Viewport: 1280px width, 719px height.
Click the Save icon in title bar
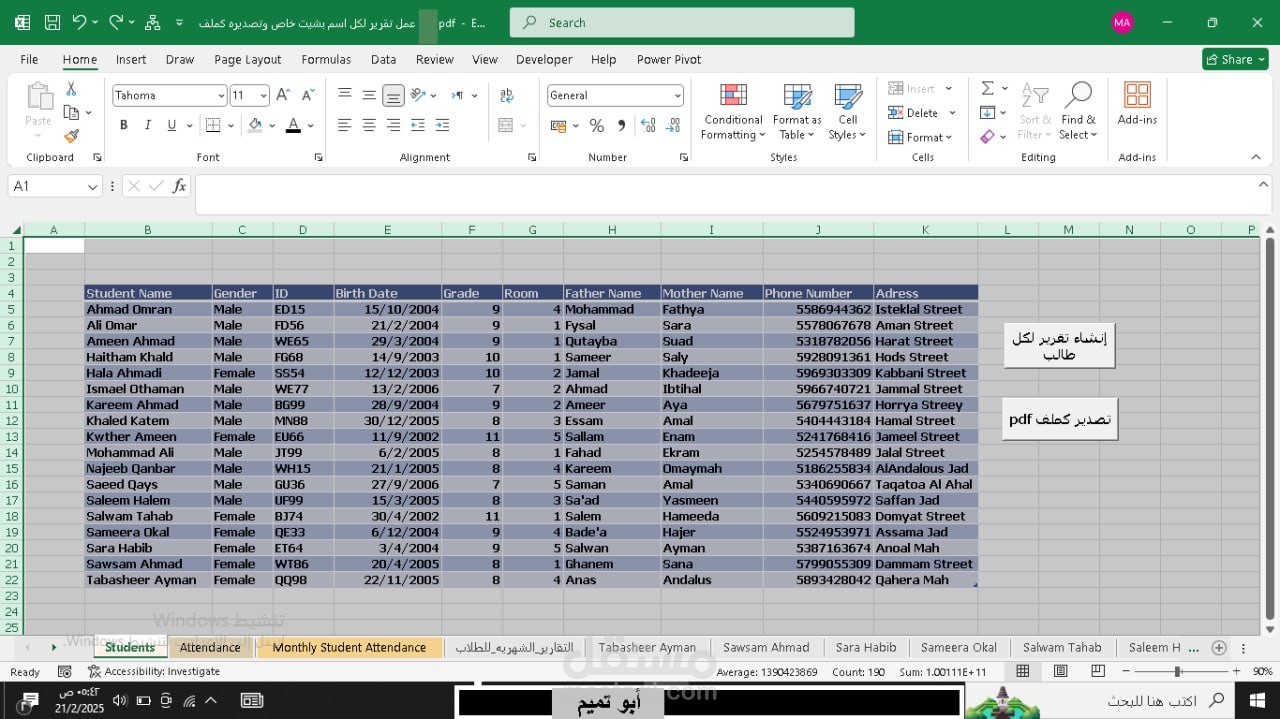coord(53,22)
